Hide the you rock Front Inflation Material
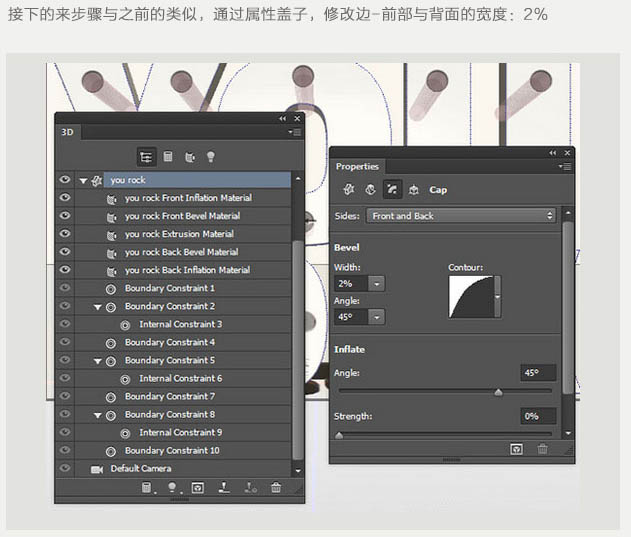Screen dimensions: 631x537 (65, 198)
